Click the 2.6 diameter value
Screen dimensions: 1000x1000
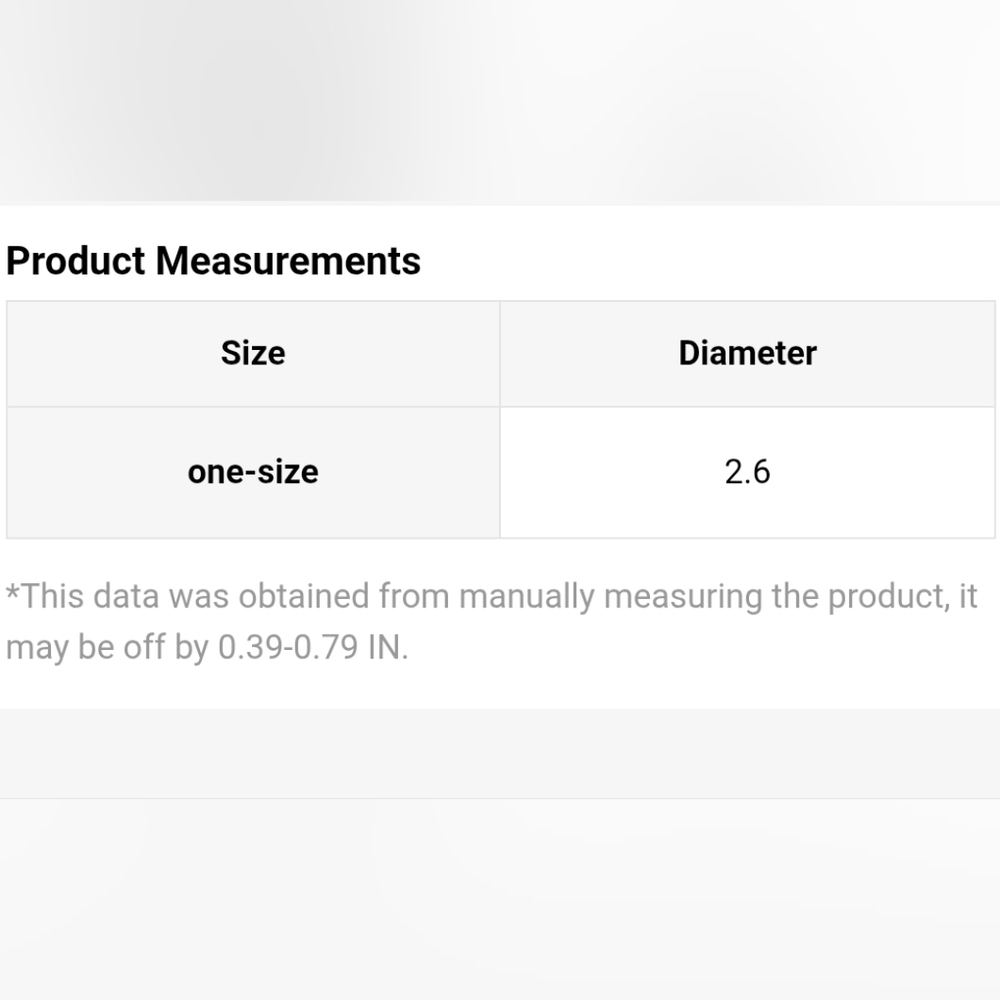coord(747,473)
